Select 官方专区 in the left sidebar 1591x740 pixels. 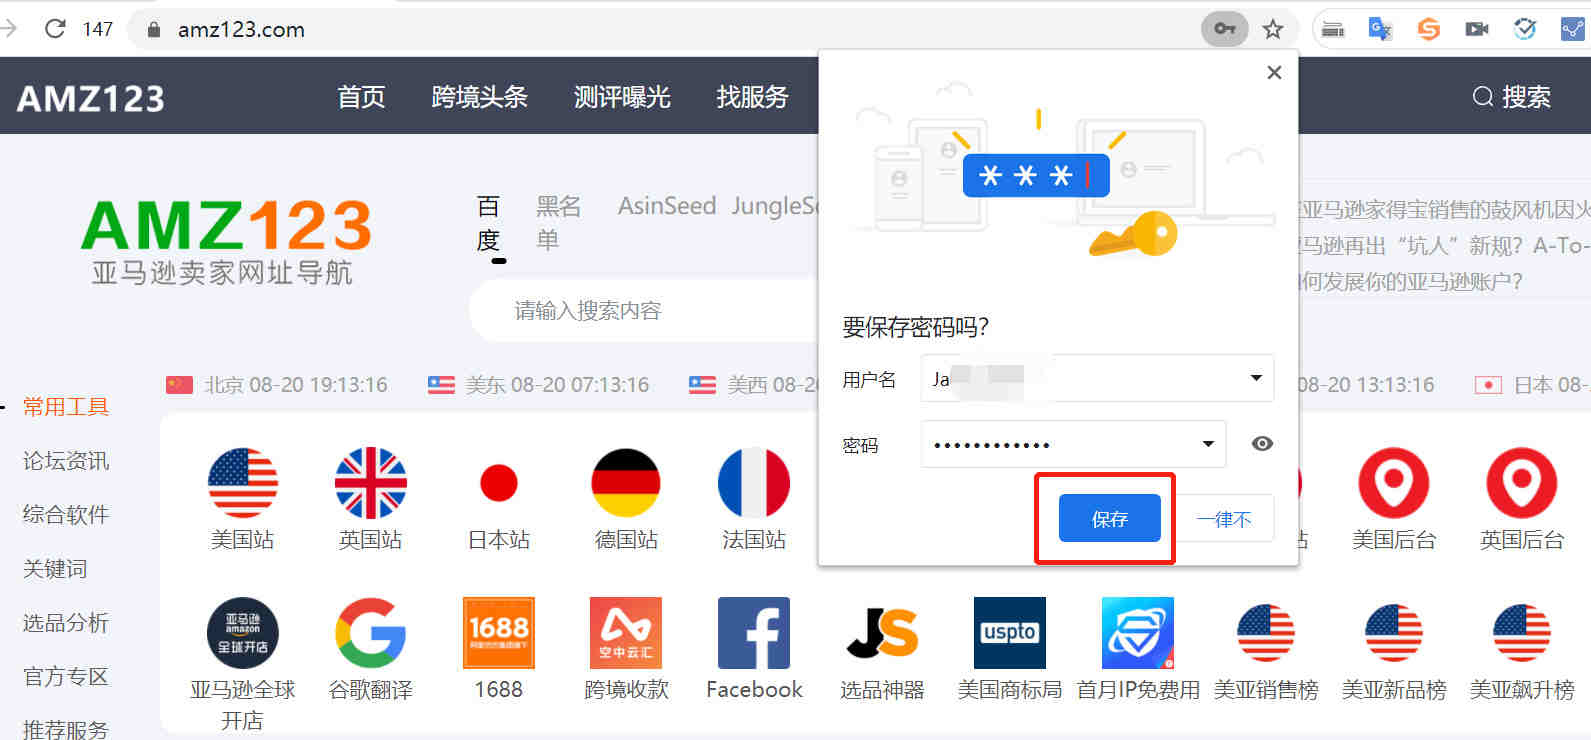(66, 676)
